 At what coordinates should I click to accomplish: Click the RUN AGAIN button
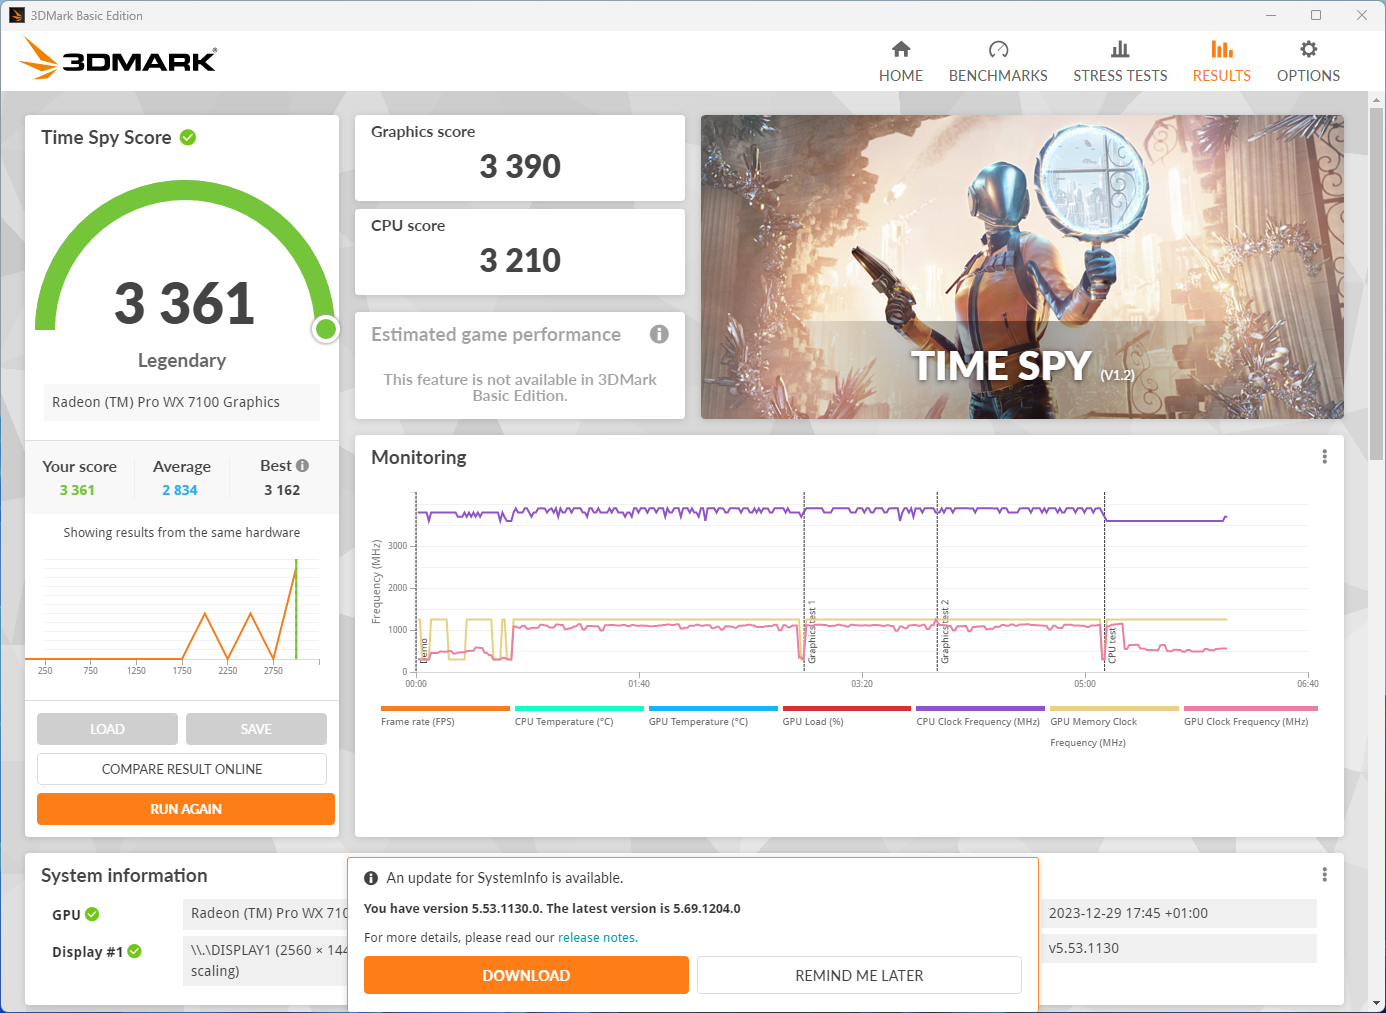[x=186, y=809]
